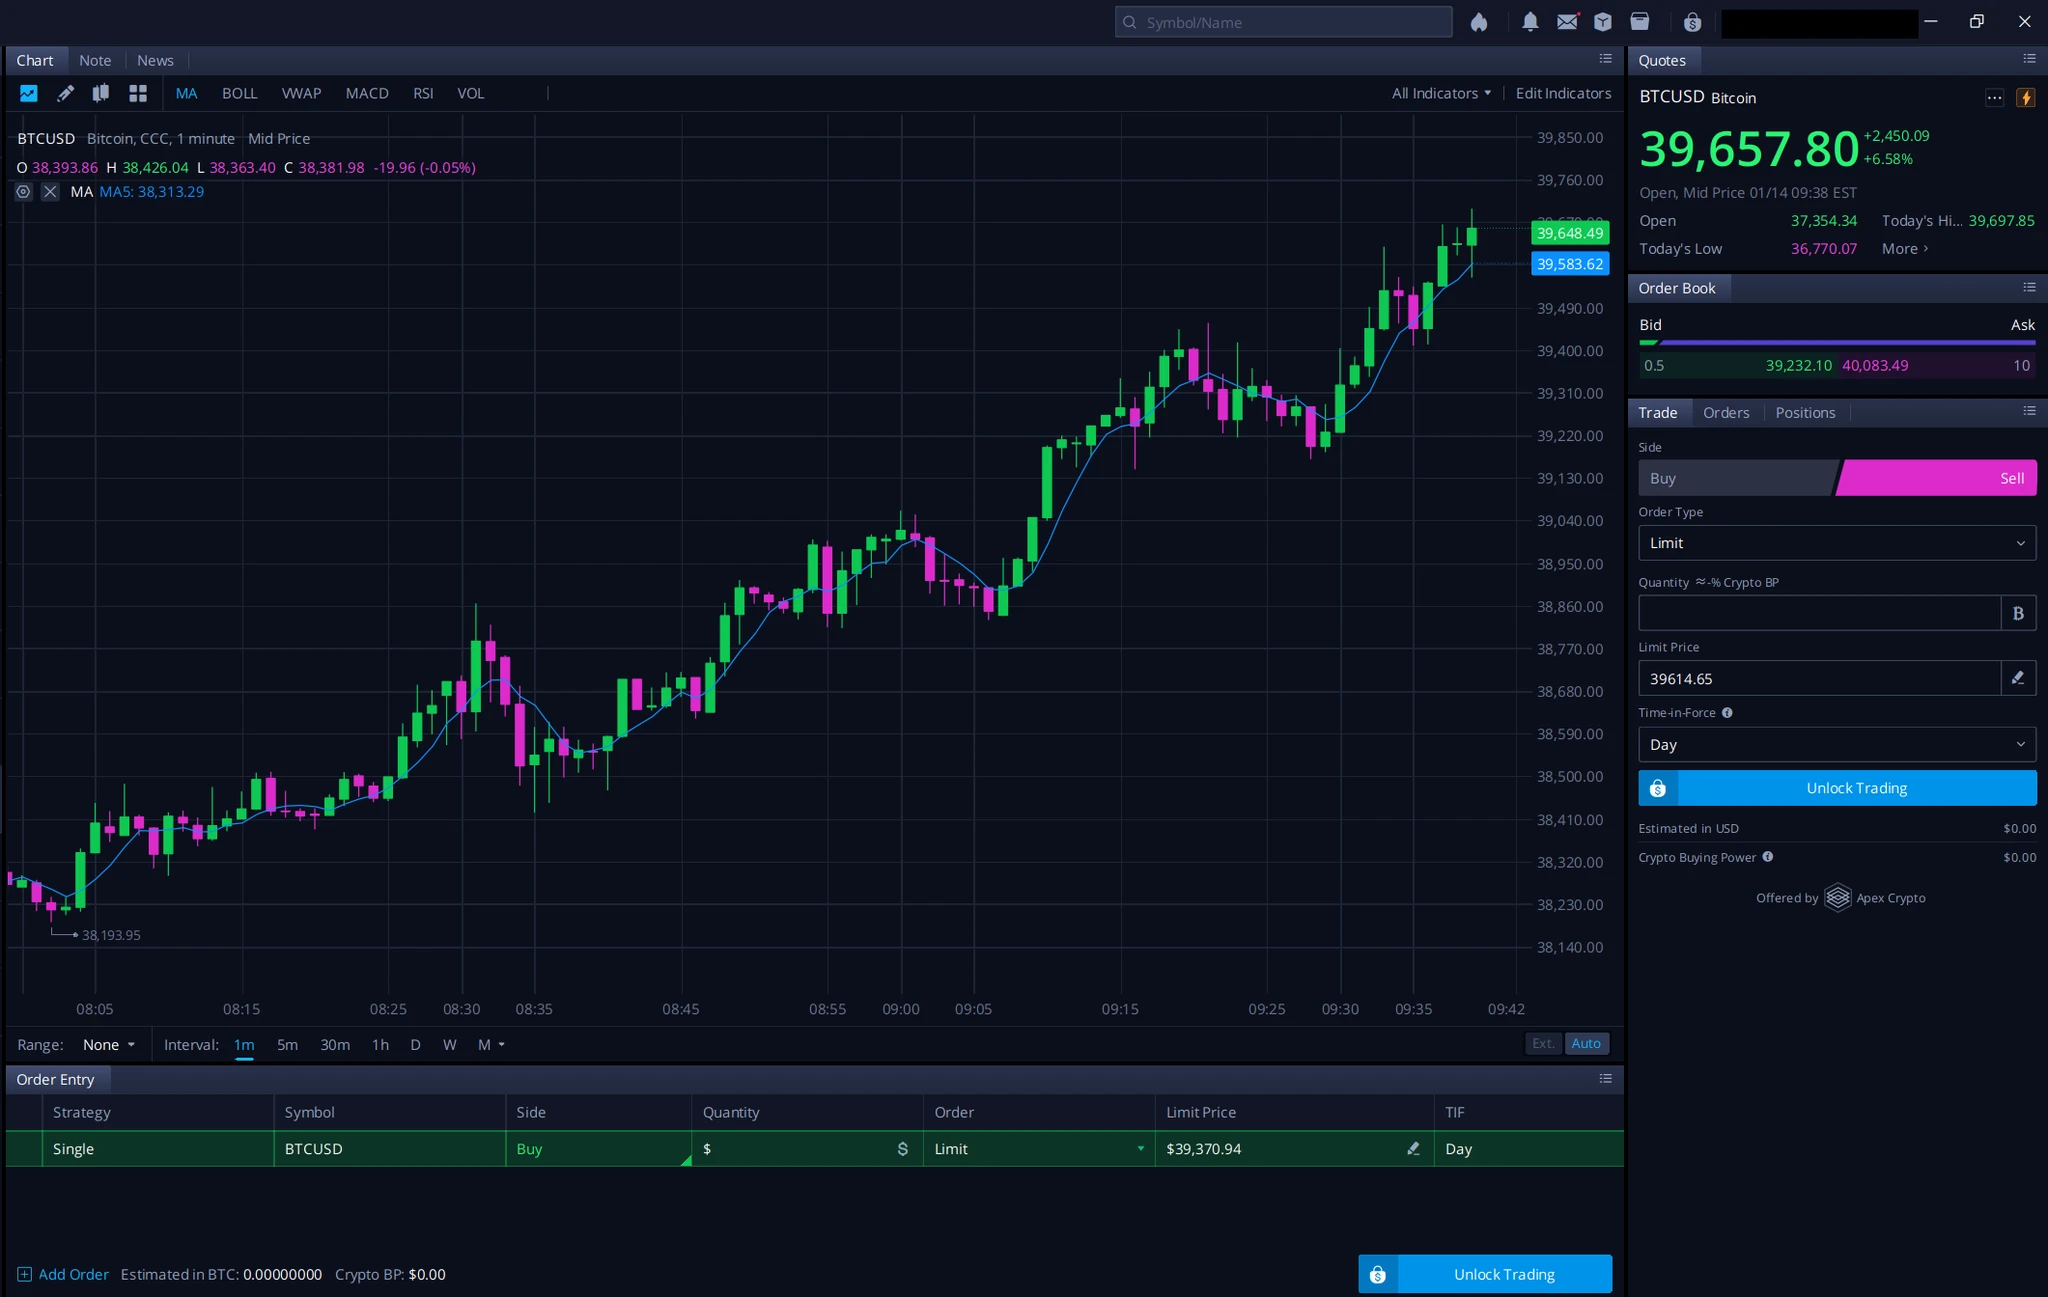
Task: Open the chart grid layout icon
Action: coord(138,93)
